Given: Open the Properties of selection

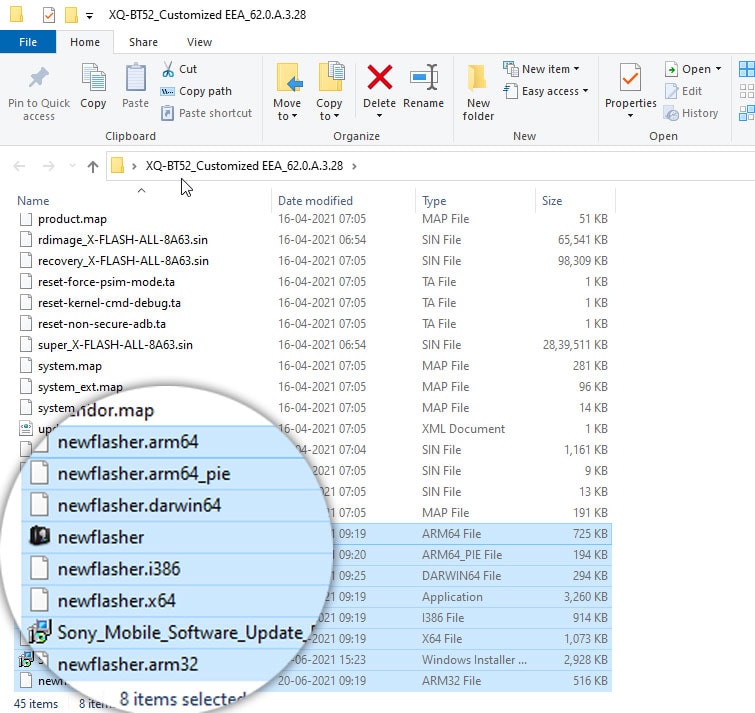Looking at the screenshot, I should (x=630, y=86).
